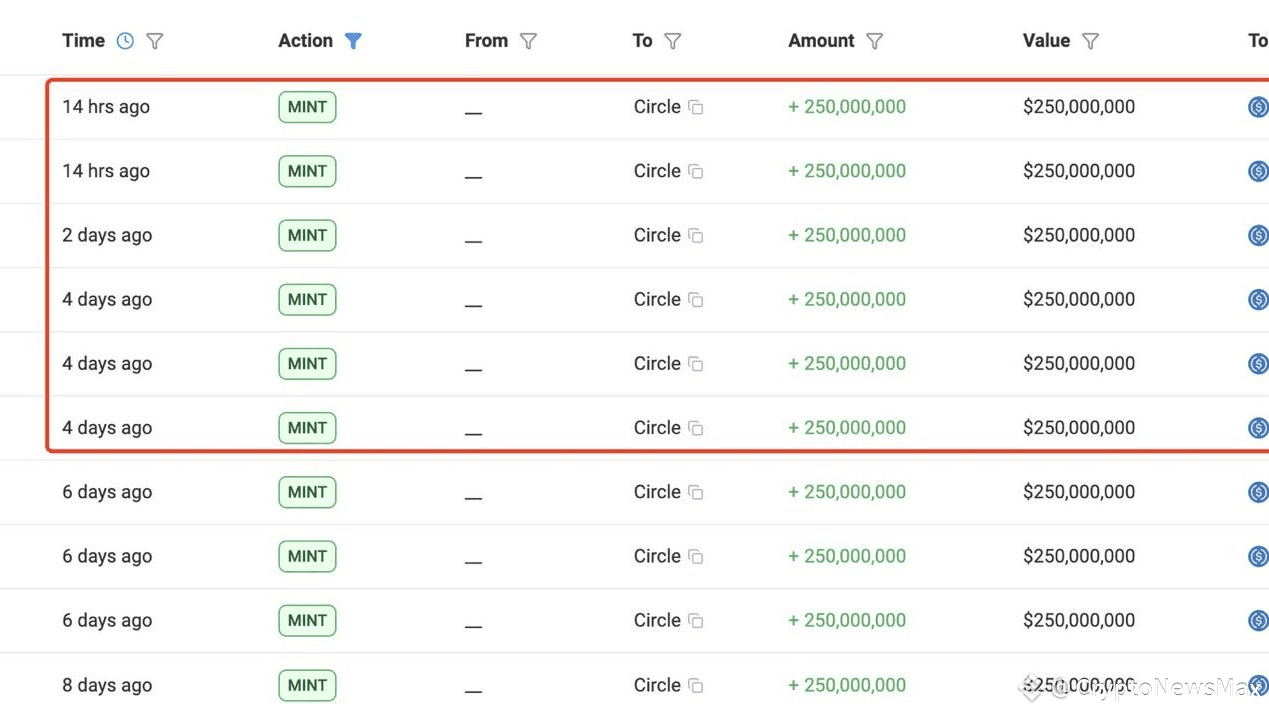
Task: Open the Time column filter dropdown
Action: click(154, 41)
